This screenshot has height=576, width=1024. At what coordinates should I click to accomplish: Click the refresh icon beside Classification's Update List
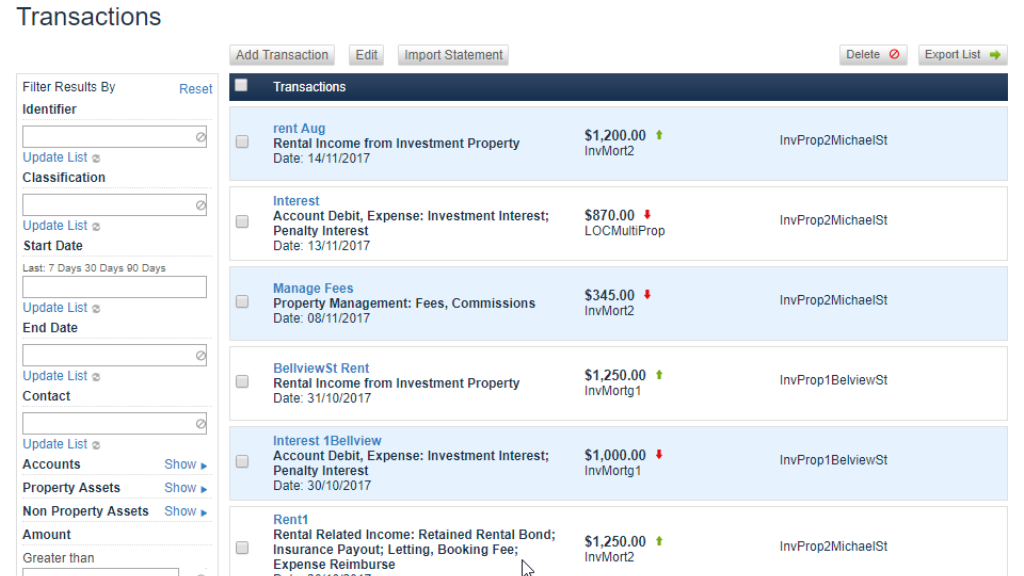pos(94,225)
